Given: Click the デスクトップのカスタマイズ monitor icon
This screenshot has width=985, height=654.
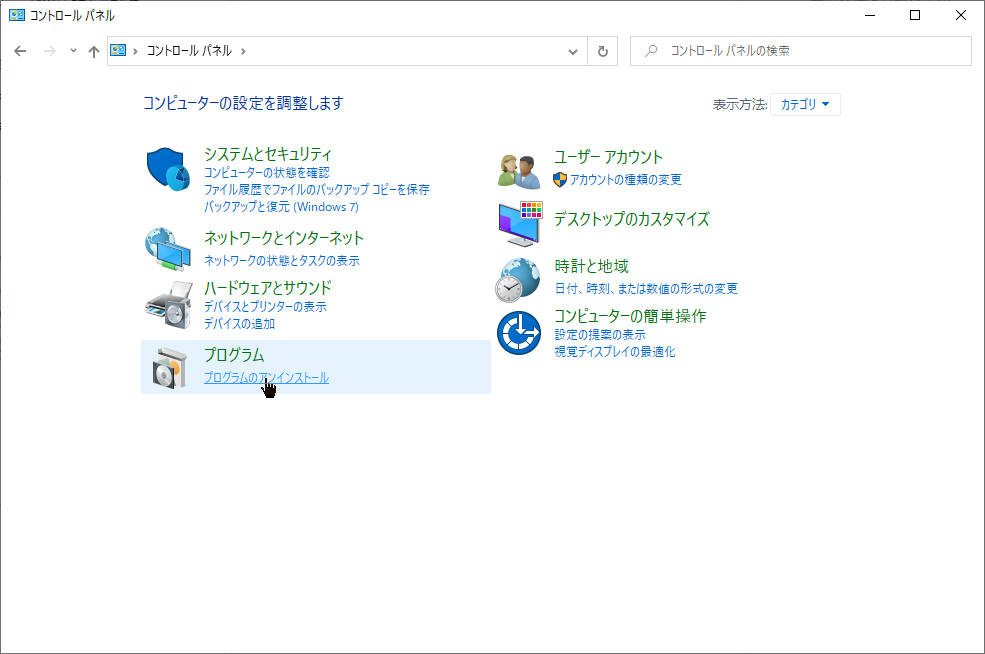Looking at the screenshot, I should pyautogui.click(x=520, y=224).
